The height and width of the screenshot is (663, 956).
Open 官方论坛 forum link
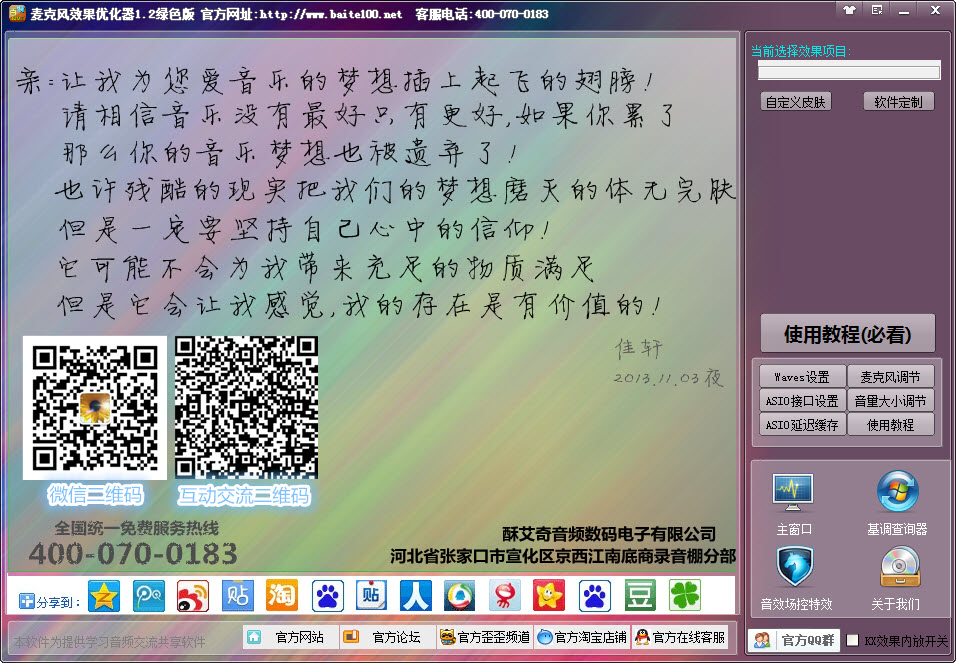[388, 637]
